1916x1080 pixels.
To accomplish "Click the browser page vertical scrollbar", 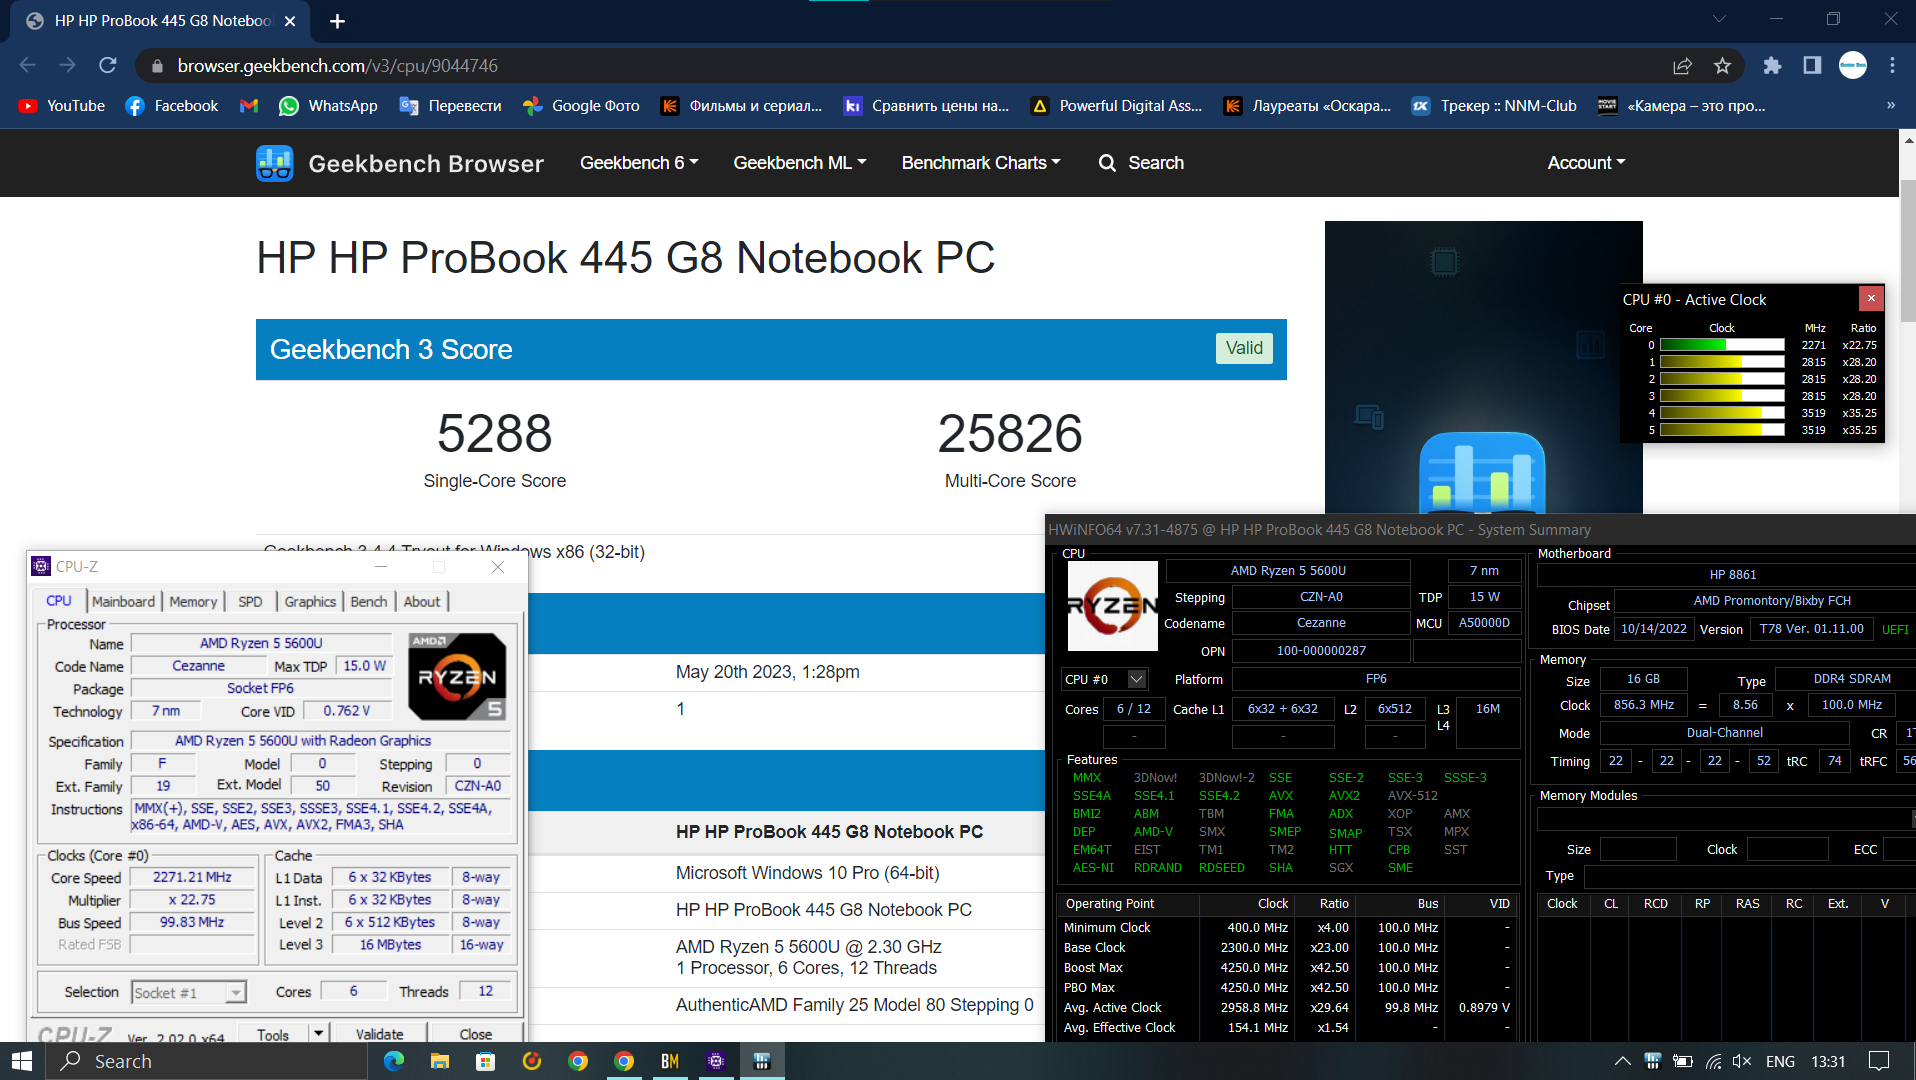I will click(x=1907, y=251).
